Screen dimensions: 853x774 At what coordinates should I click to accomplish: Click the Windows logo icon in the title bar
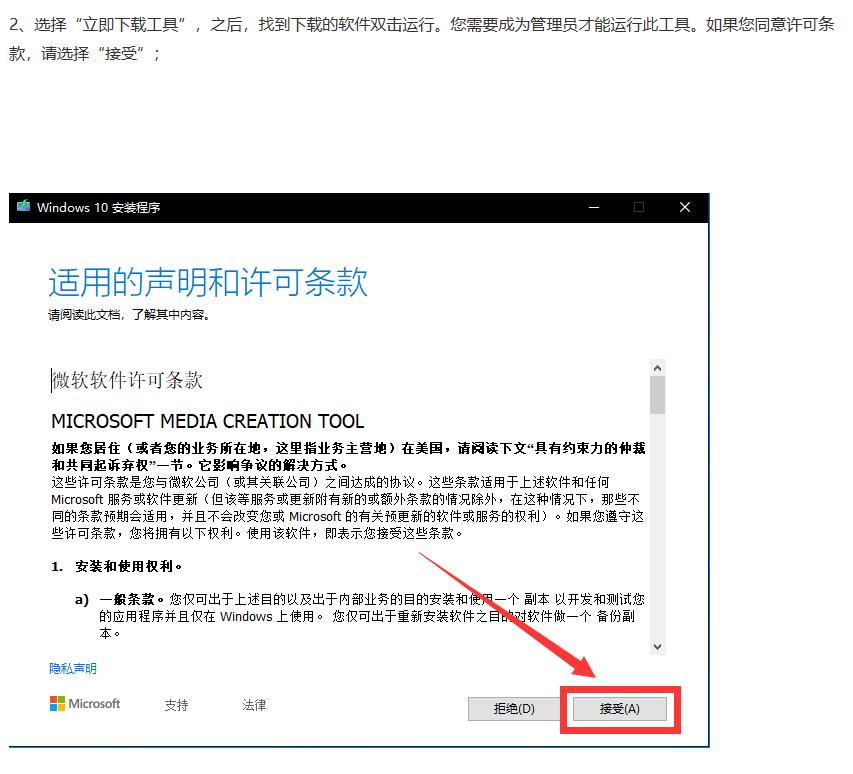pos(23,207)
